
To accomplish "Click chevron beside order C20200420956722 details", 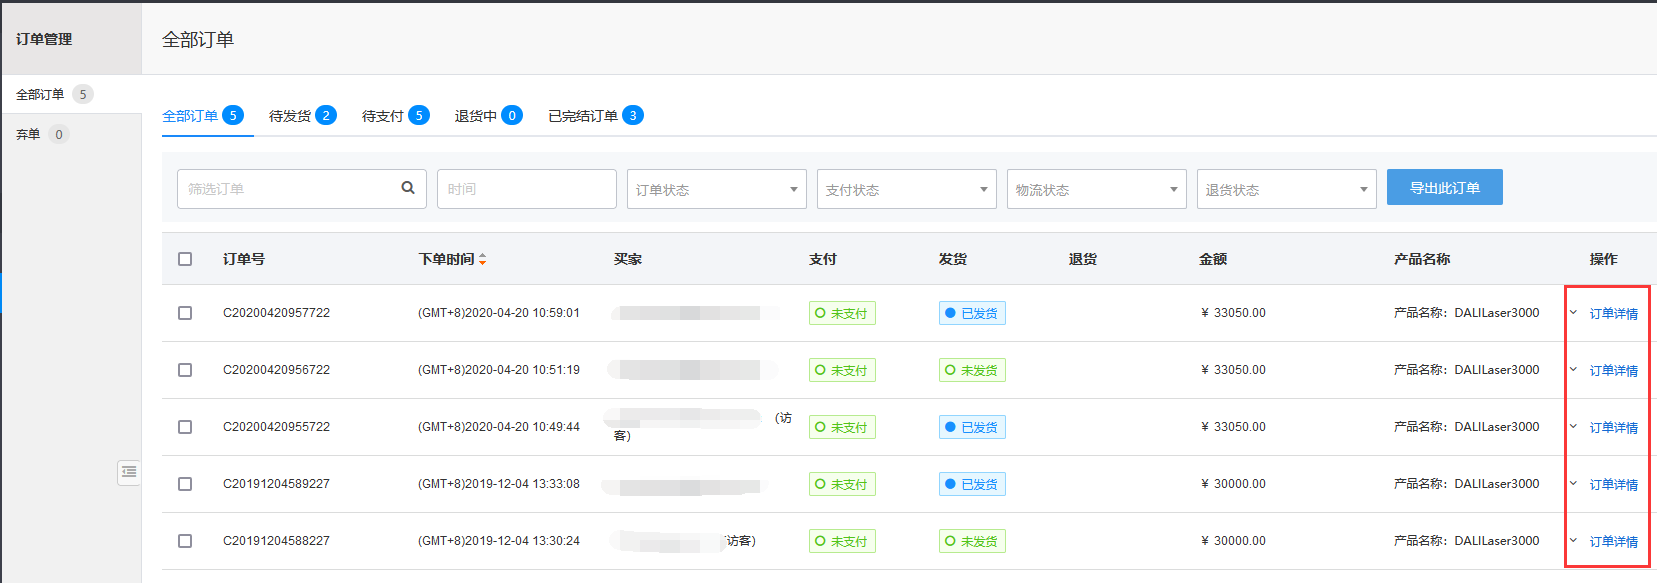I will pyautogui.click(x=1573, y=370).
